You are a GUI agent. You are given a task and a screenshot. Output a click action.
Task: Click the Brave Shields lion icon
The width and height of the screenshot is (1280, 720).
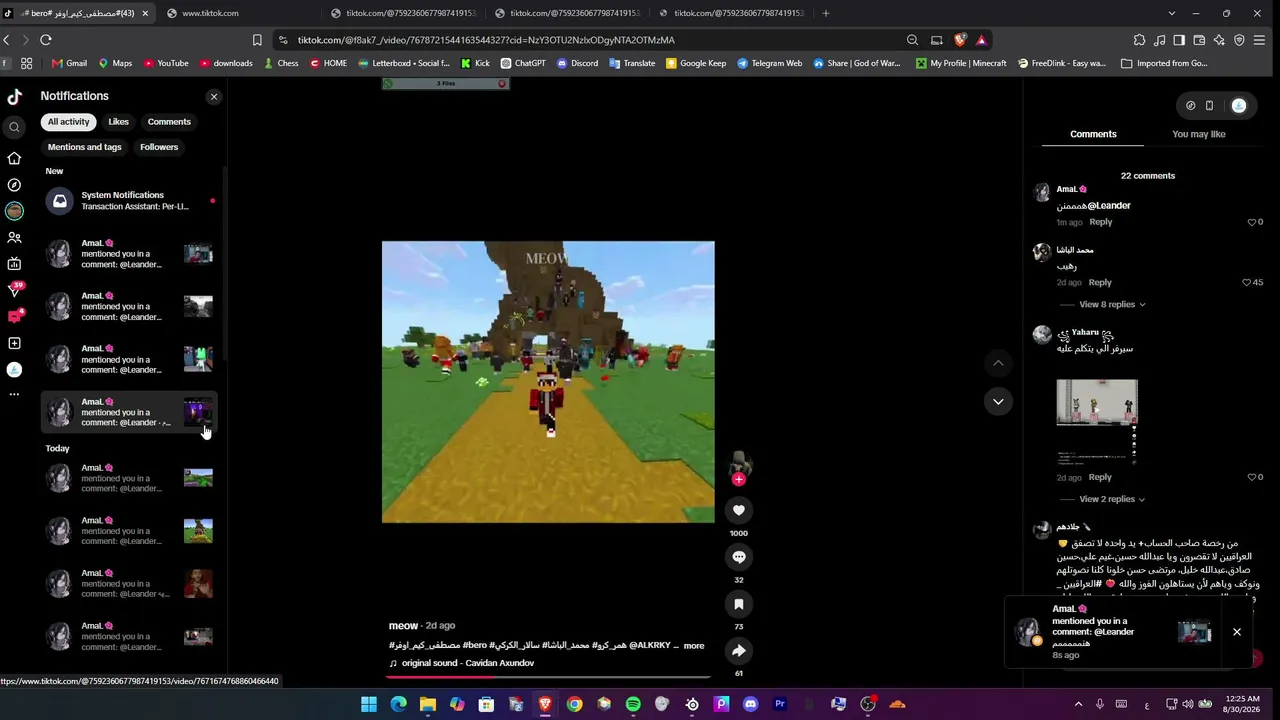pos(960,40)
